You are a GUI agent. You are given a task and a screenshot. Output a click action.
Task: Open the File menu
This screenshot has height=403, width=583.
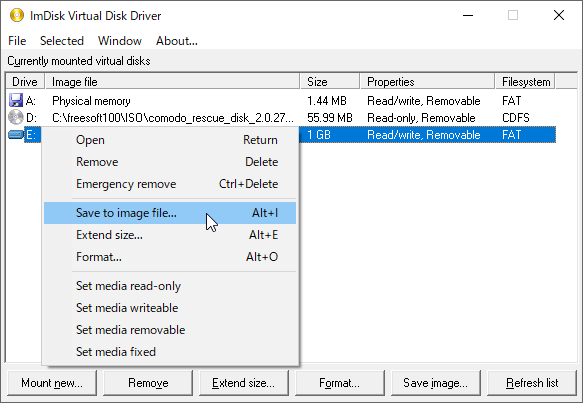click(17, 41)
